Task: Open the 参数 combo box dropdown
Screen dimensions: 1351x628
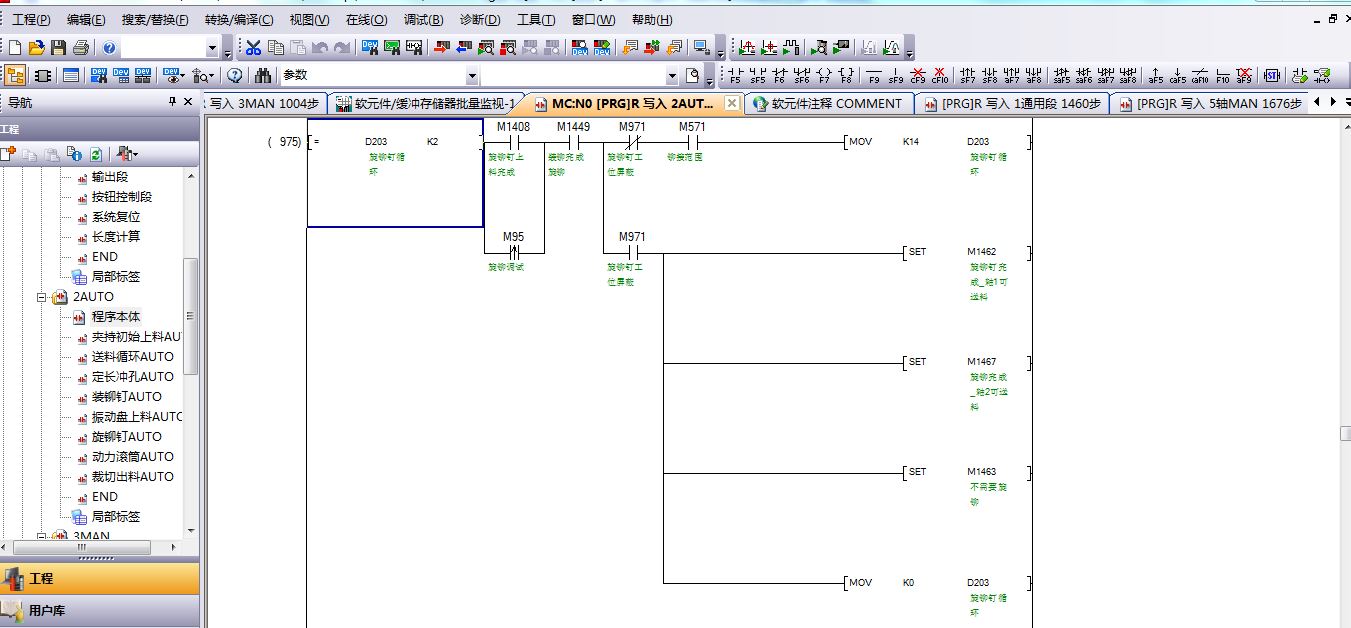Action: point(472,75)
